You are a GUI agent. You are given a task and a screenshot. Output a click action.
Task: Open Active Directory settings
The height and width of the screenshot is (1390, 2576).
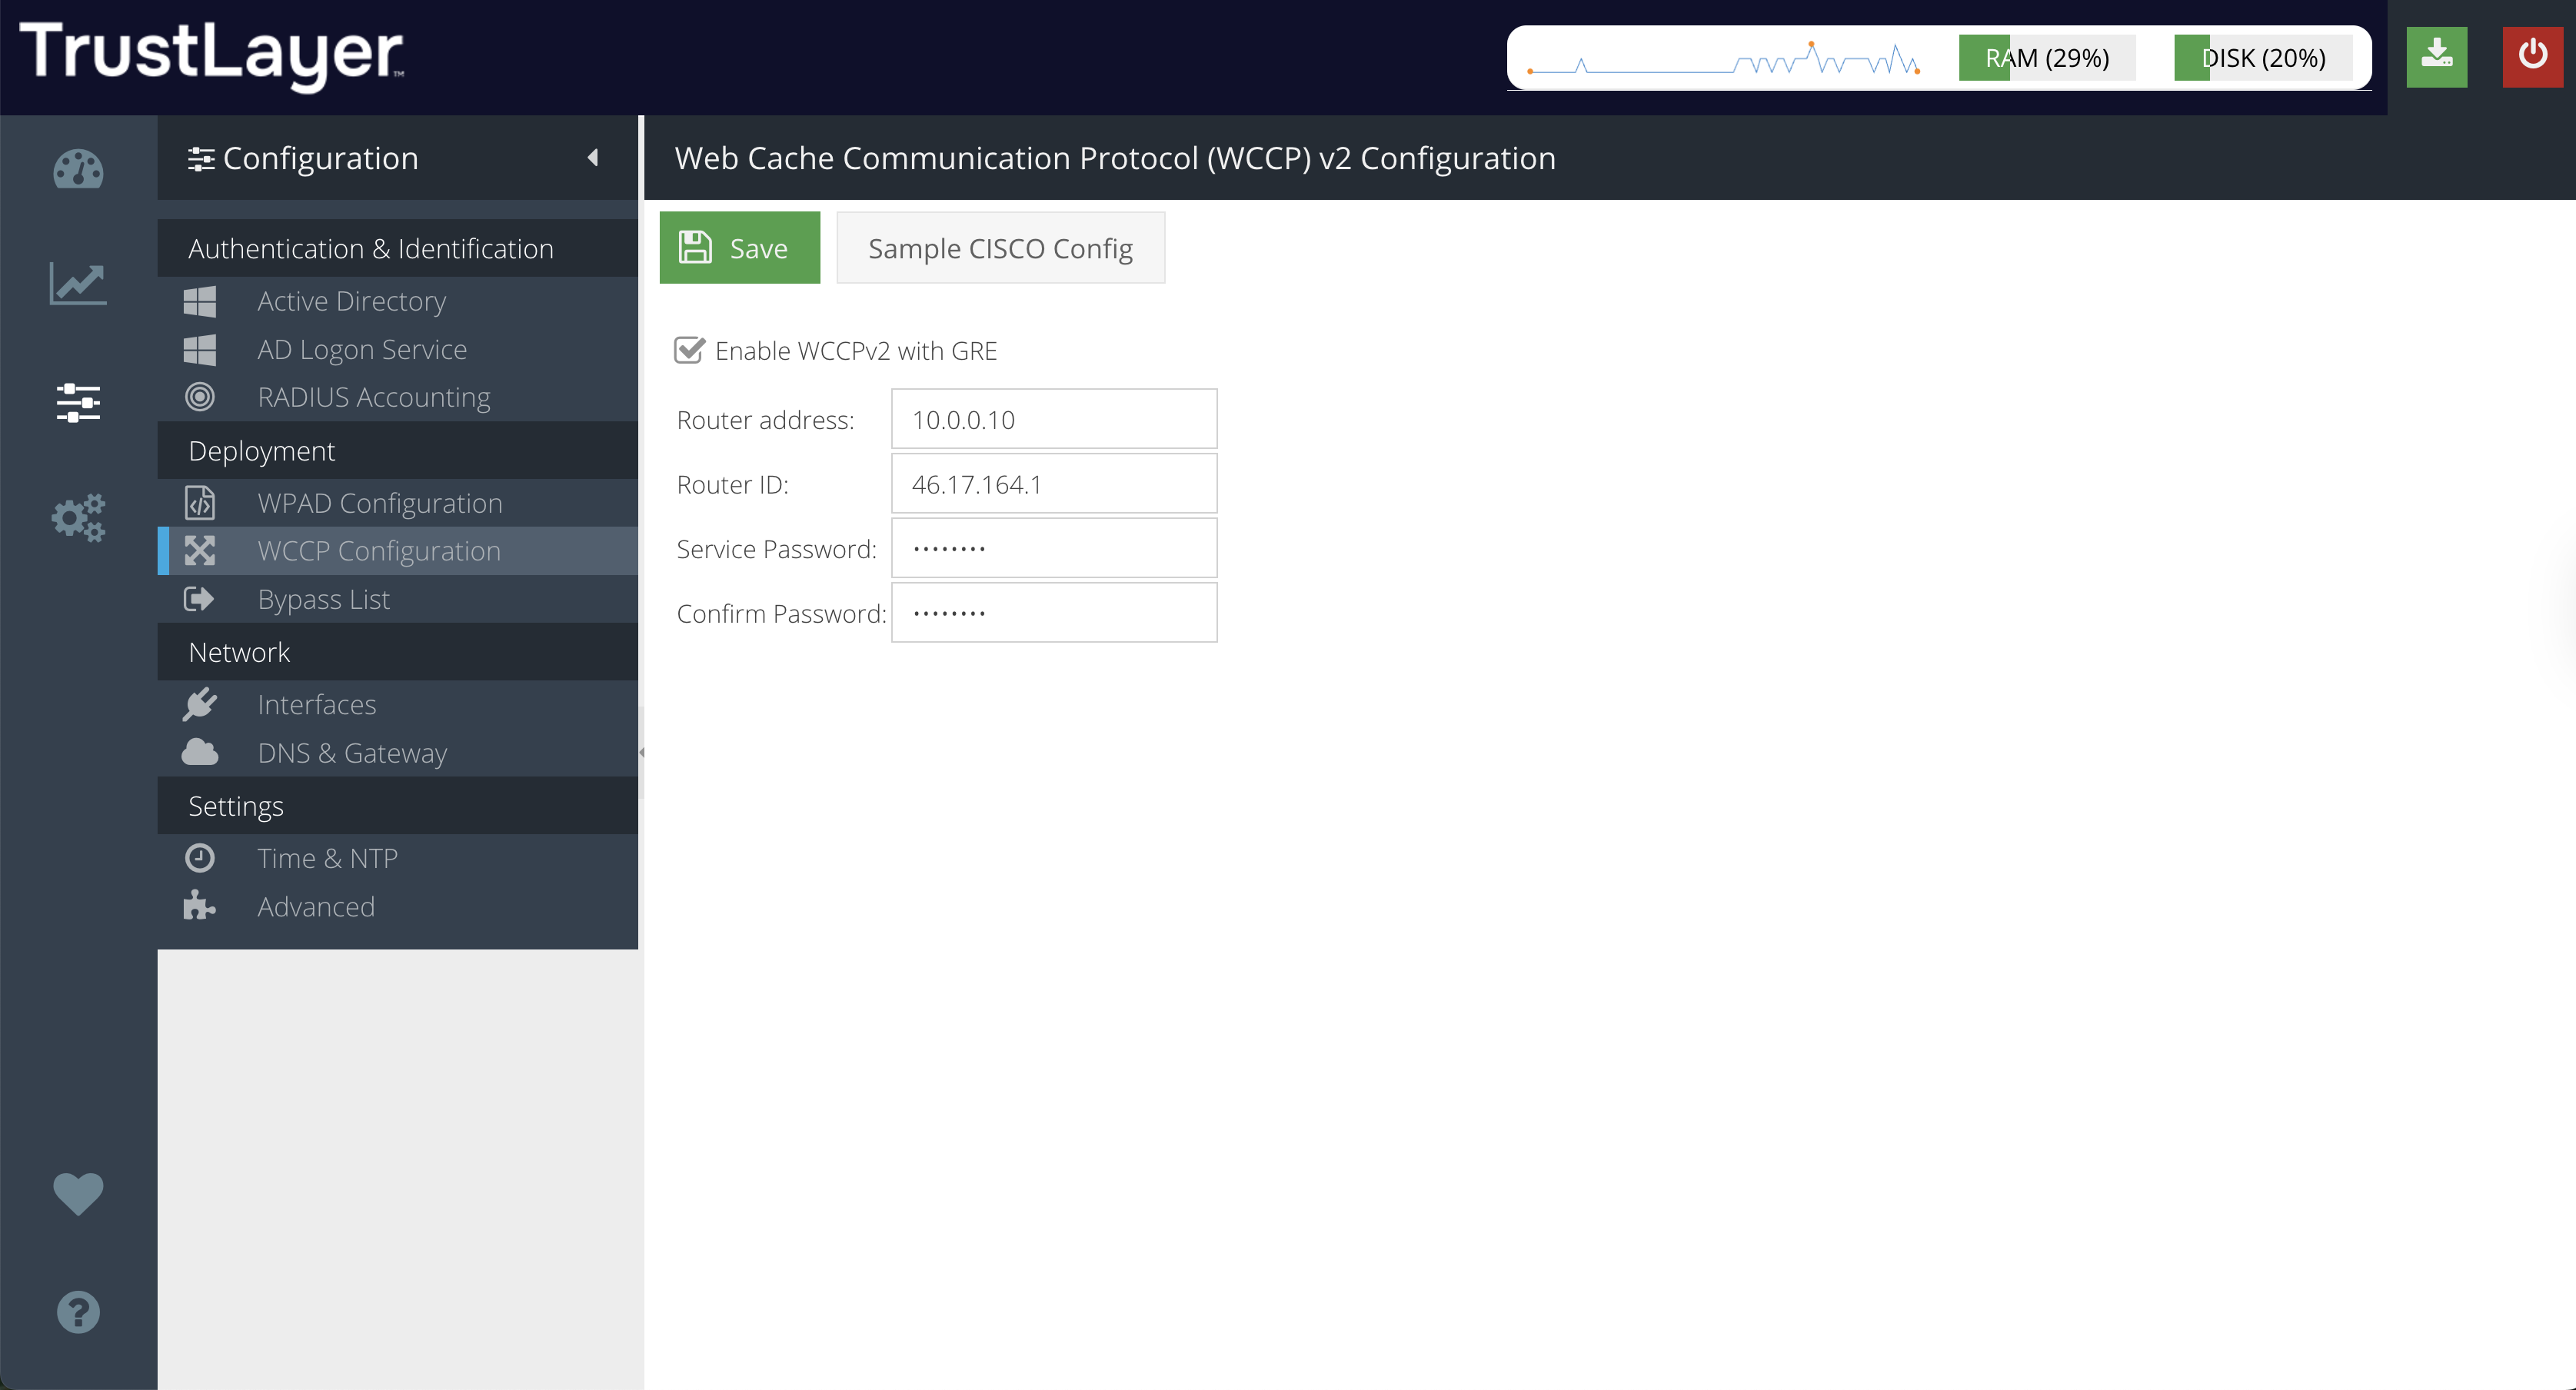(x=397, y=301)
